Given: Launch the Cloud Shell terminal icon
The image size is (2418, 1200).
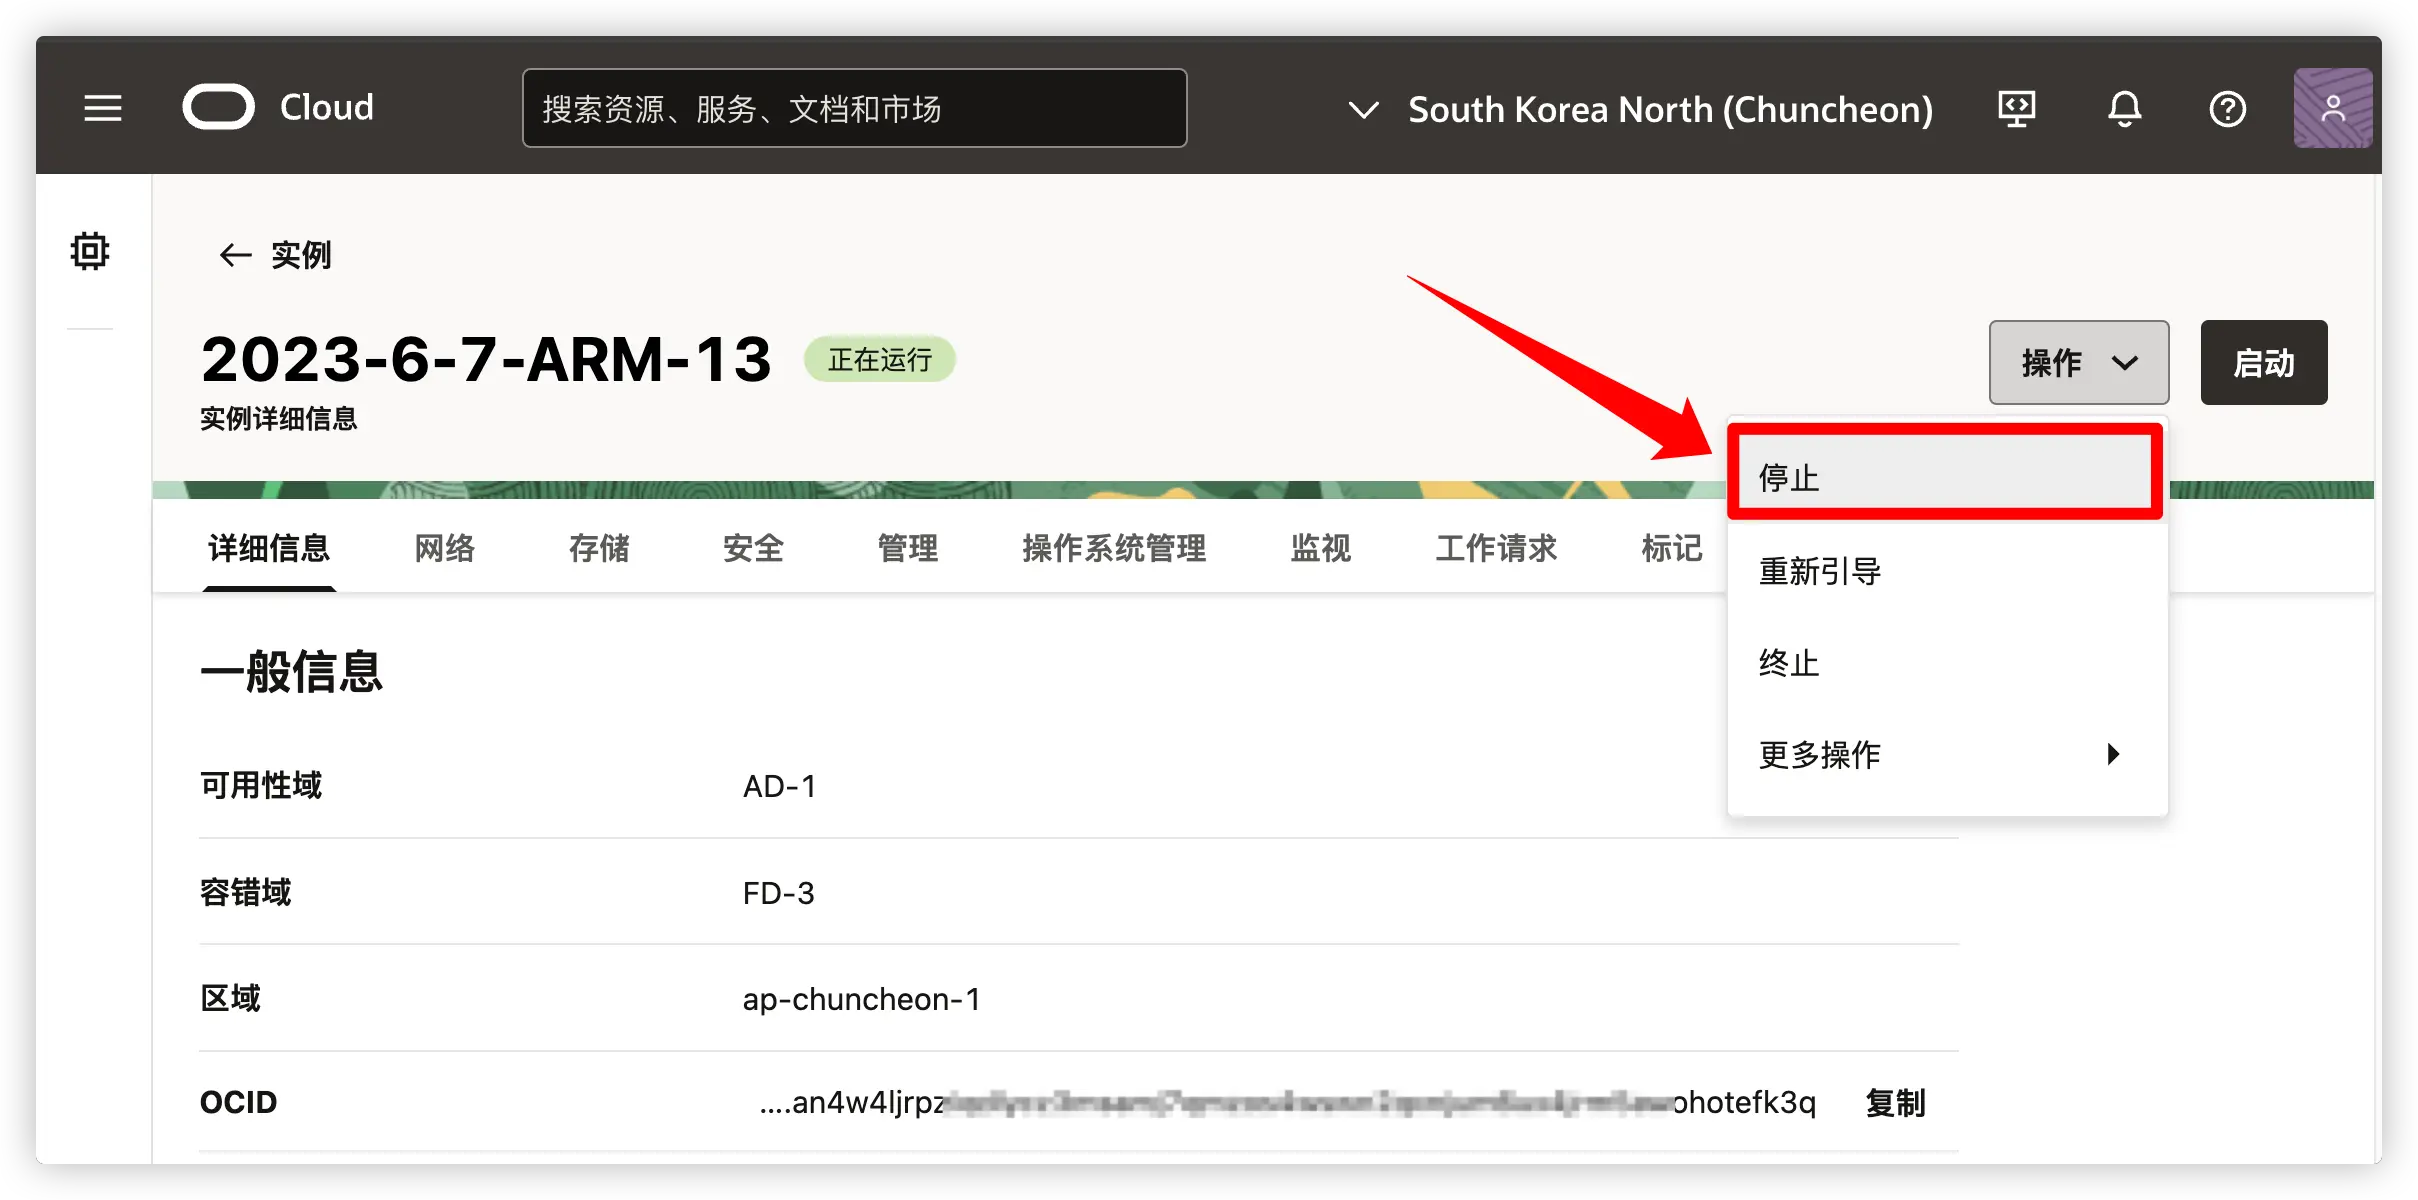Looking at the screenshot, I should click(2017, 108).
